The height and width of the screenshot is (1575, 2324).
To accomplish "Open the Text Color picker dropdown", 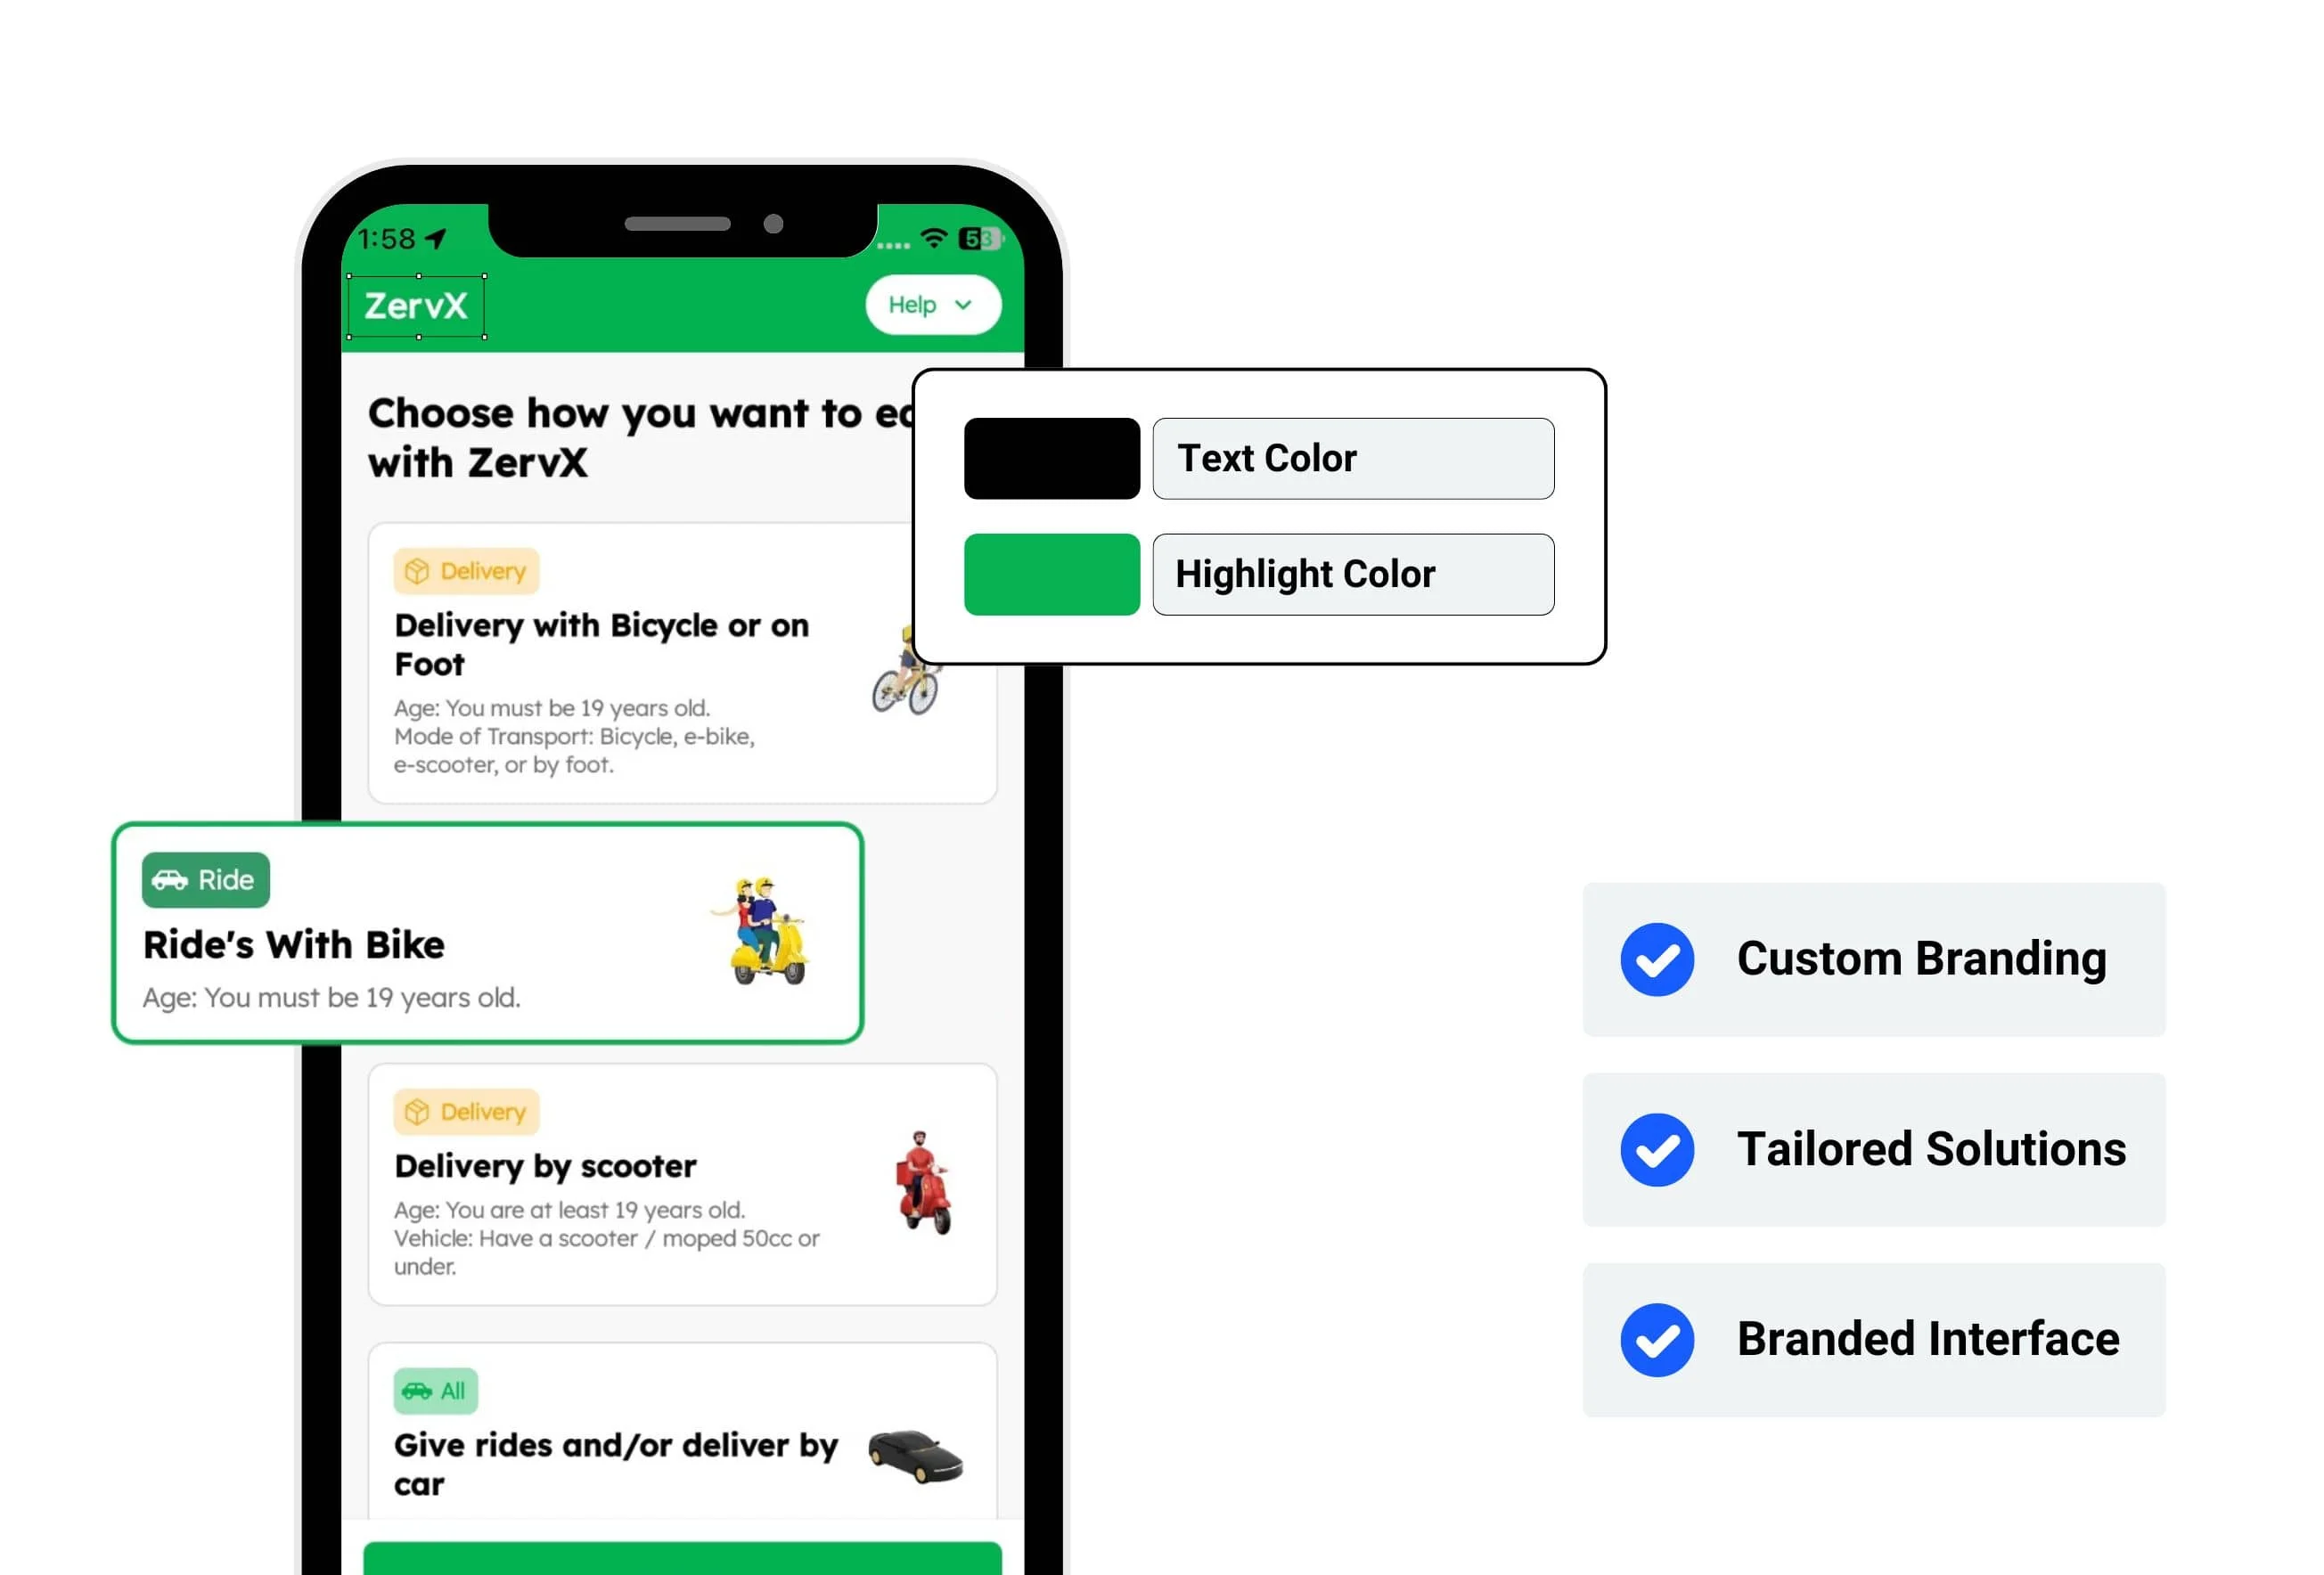I will [x=1354, y=457].
